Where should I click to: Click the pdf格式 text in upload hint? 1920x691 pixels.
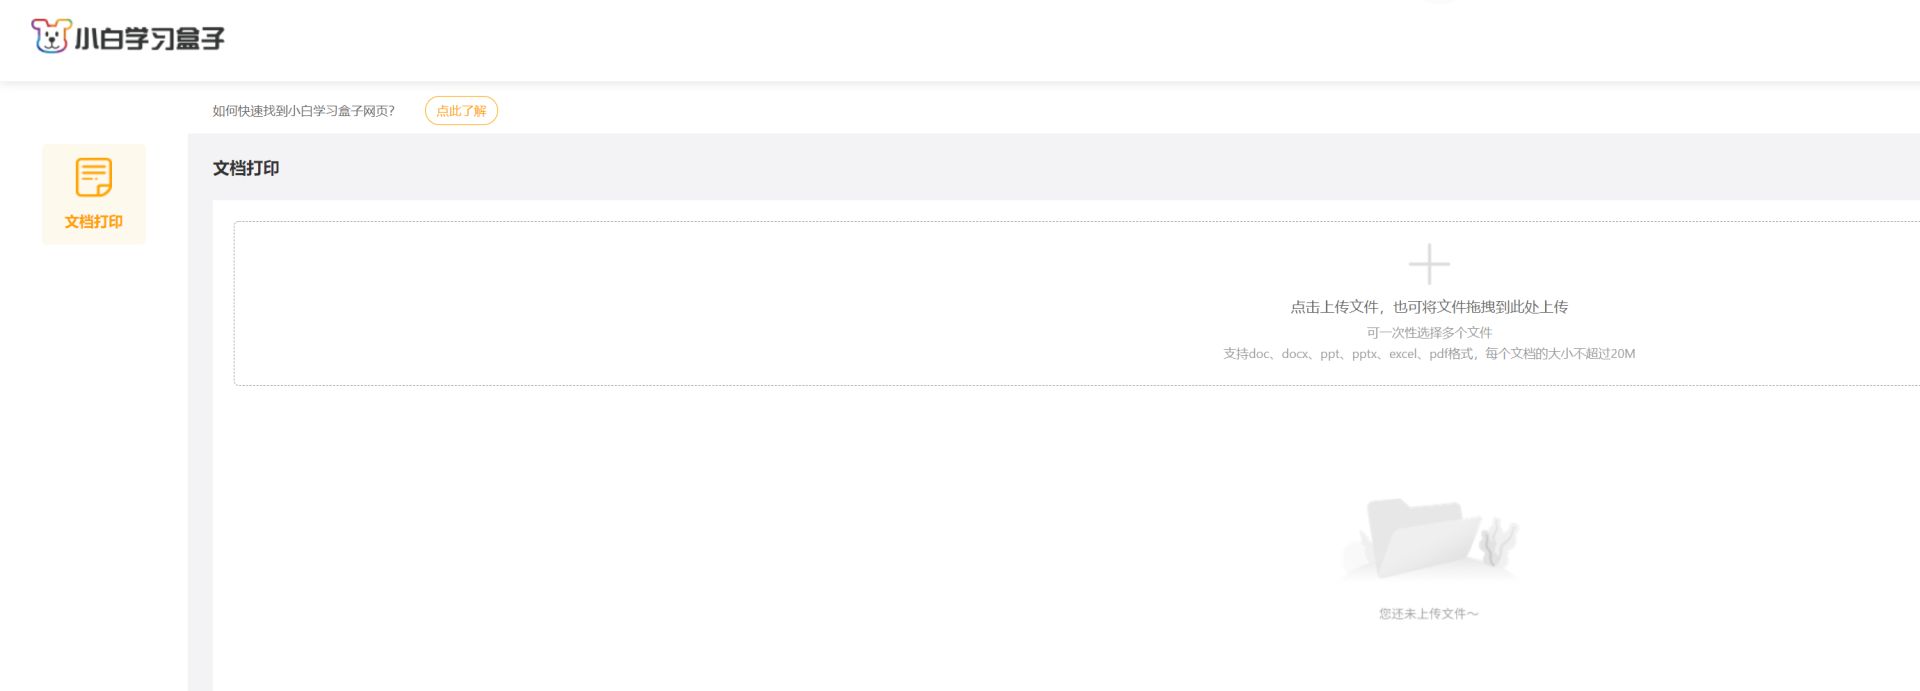tap(1450, 354)
